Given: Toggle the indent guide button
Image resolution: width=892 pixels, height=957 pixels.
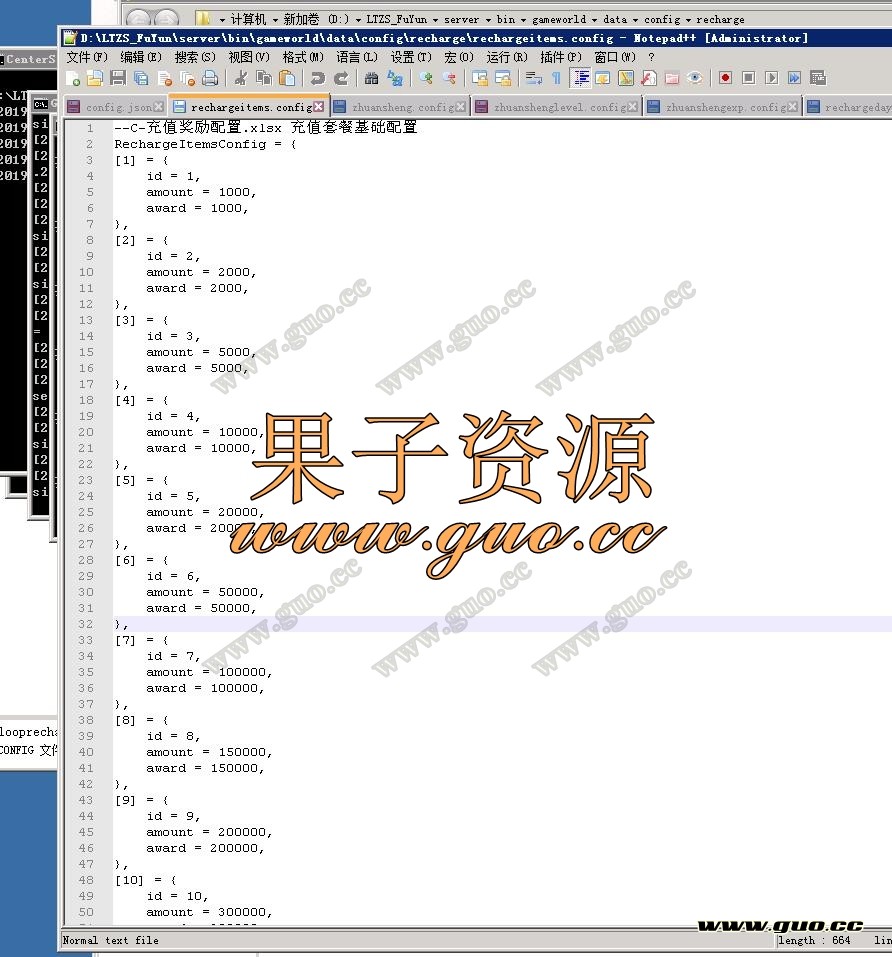Looking at the screenshot, I should (580, 78).
